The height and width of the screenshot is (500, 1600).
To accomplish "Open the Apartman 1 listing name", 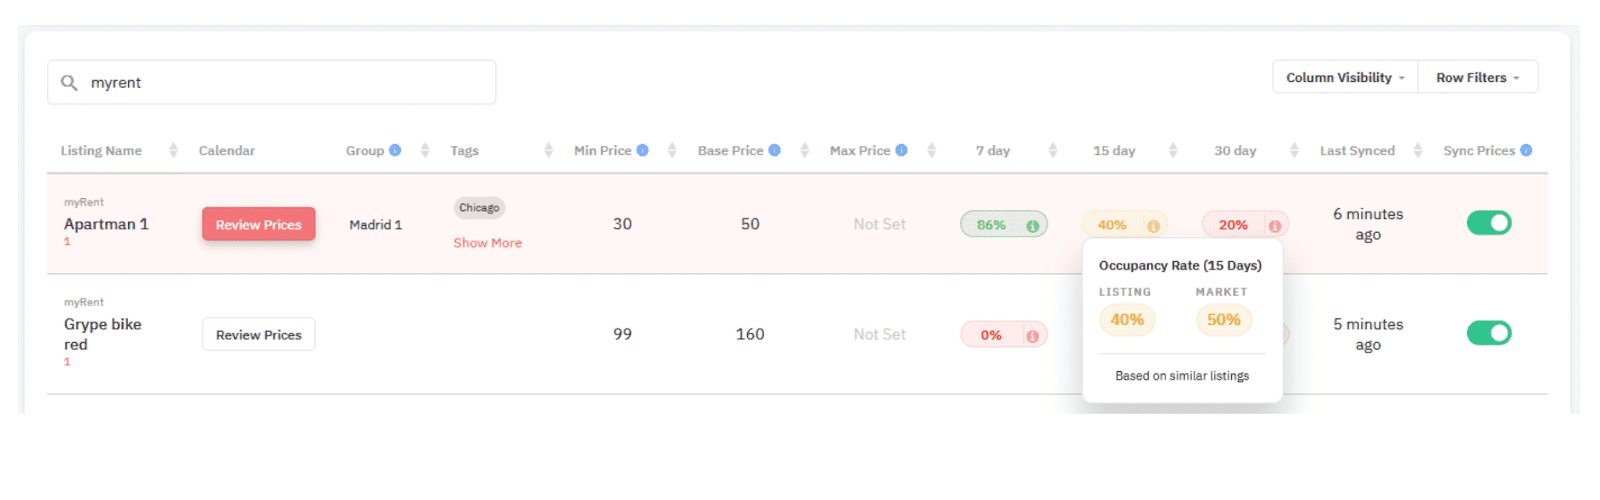I will (106, 224).
